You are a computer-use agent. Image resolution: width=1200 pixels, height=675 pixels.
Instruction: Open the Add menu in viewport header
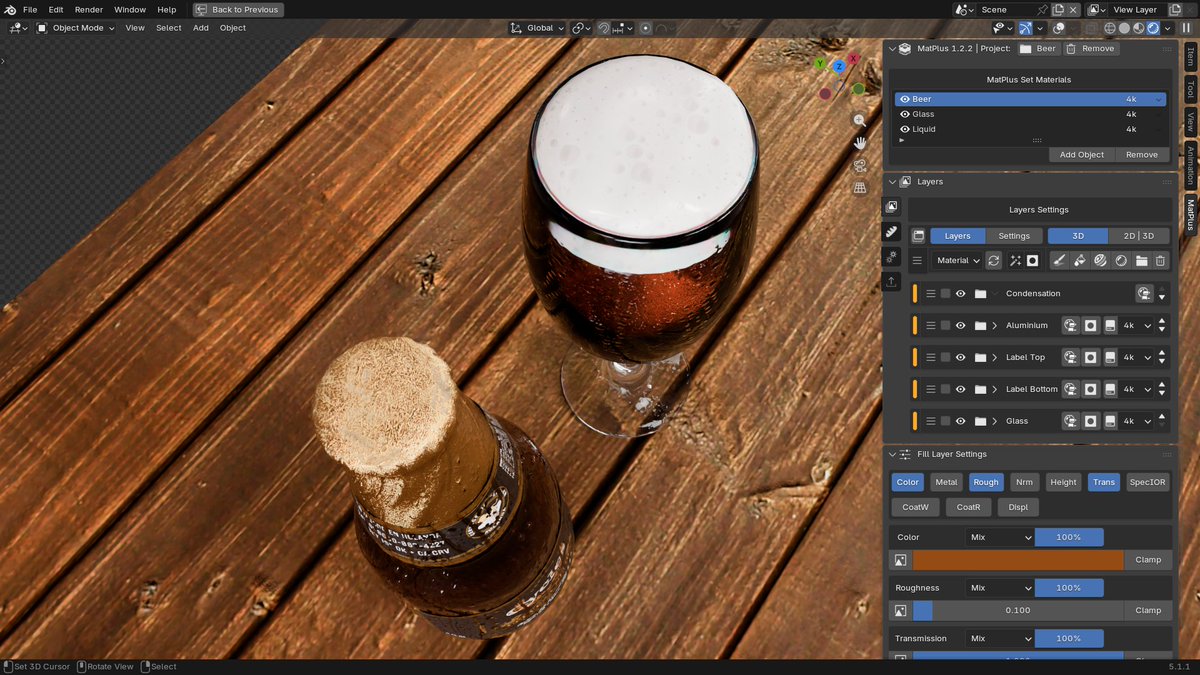(x=201, y=28)
